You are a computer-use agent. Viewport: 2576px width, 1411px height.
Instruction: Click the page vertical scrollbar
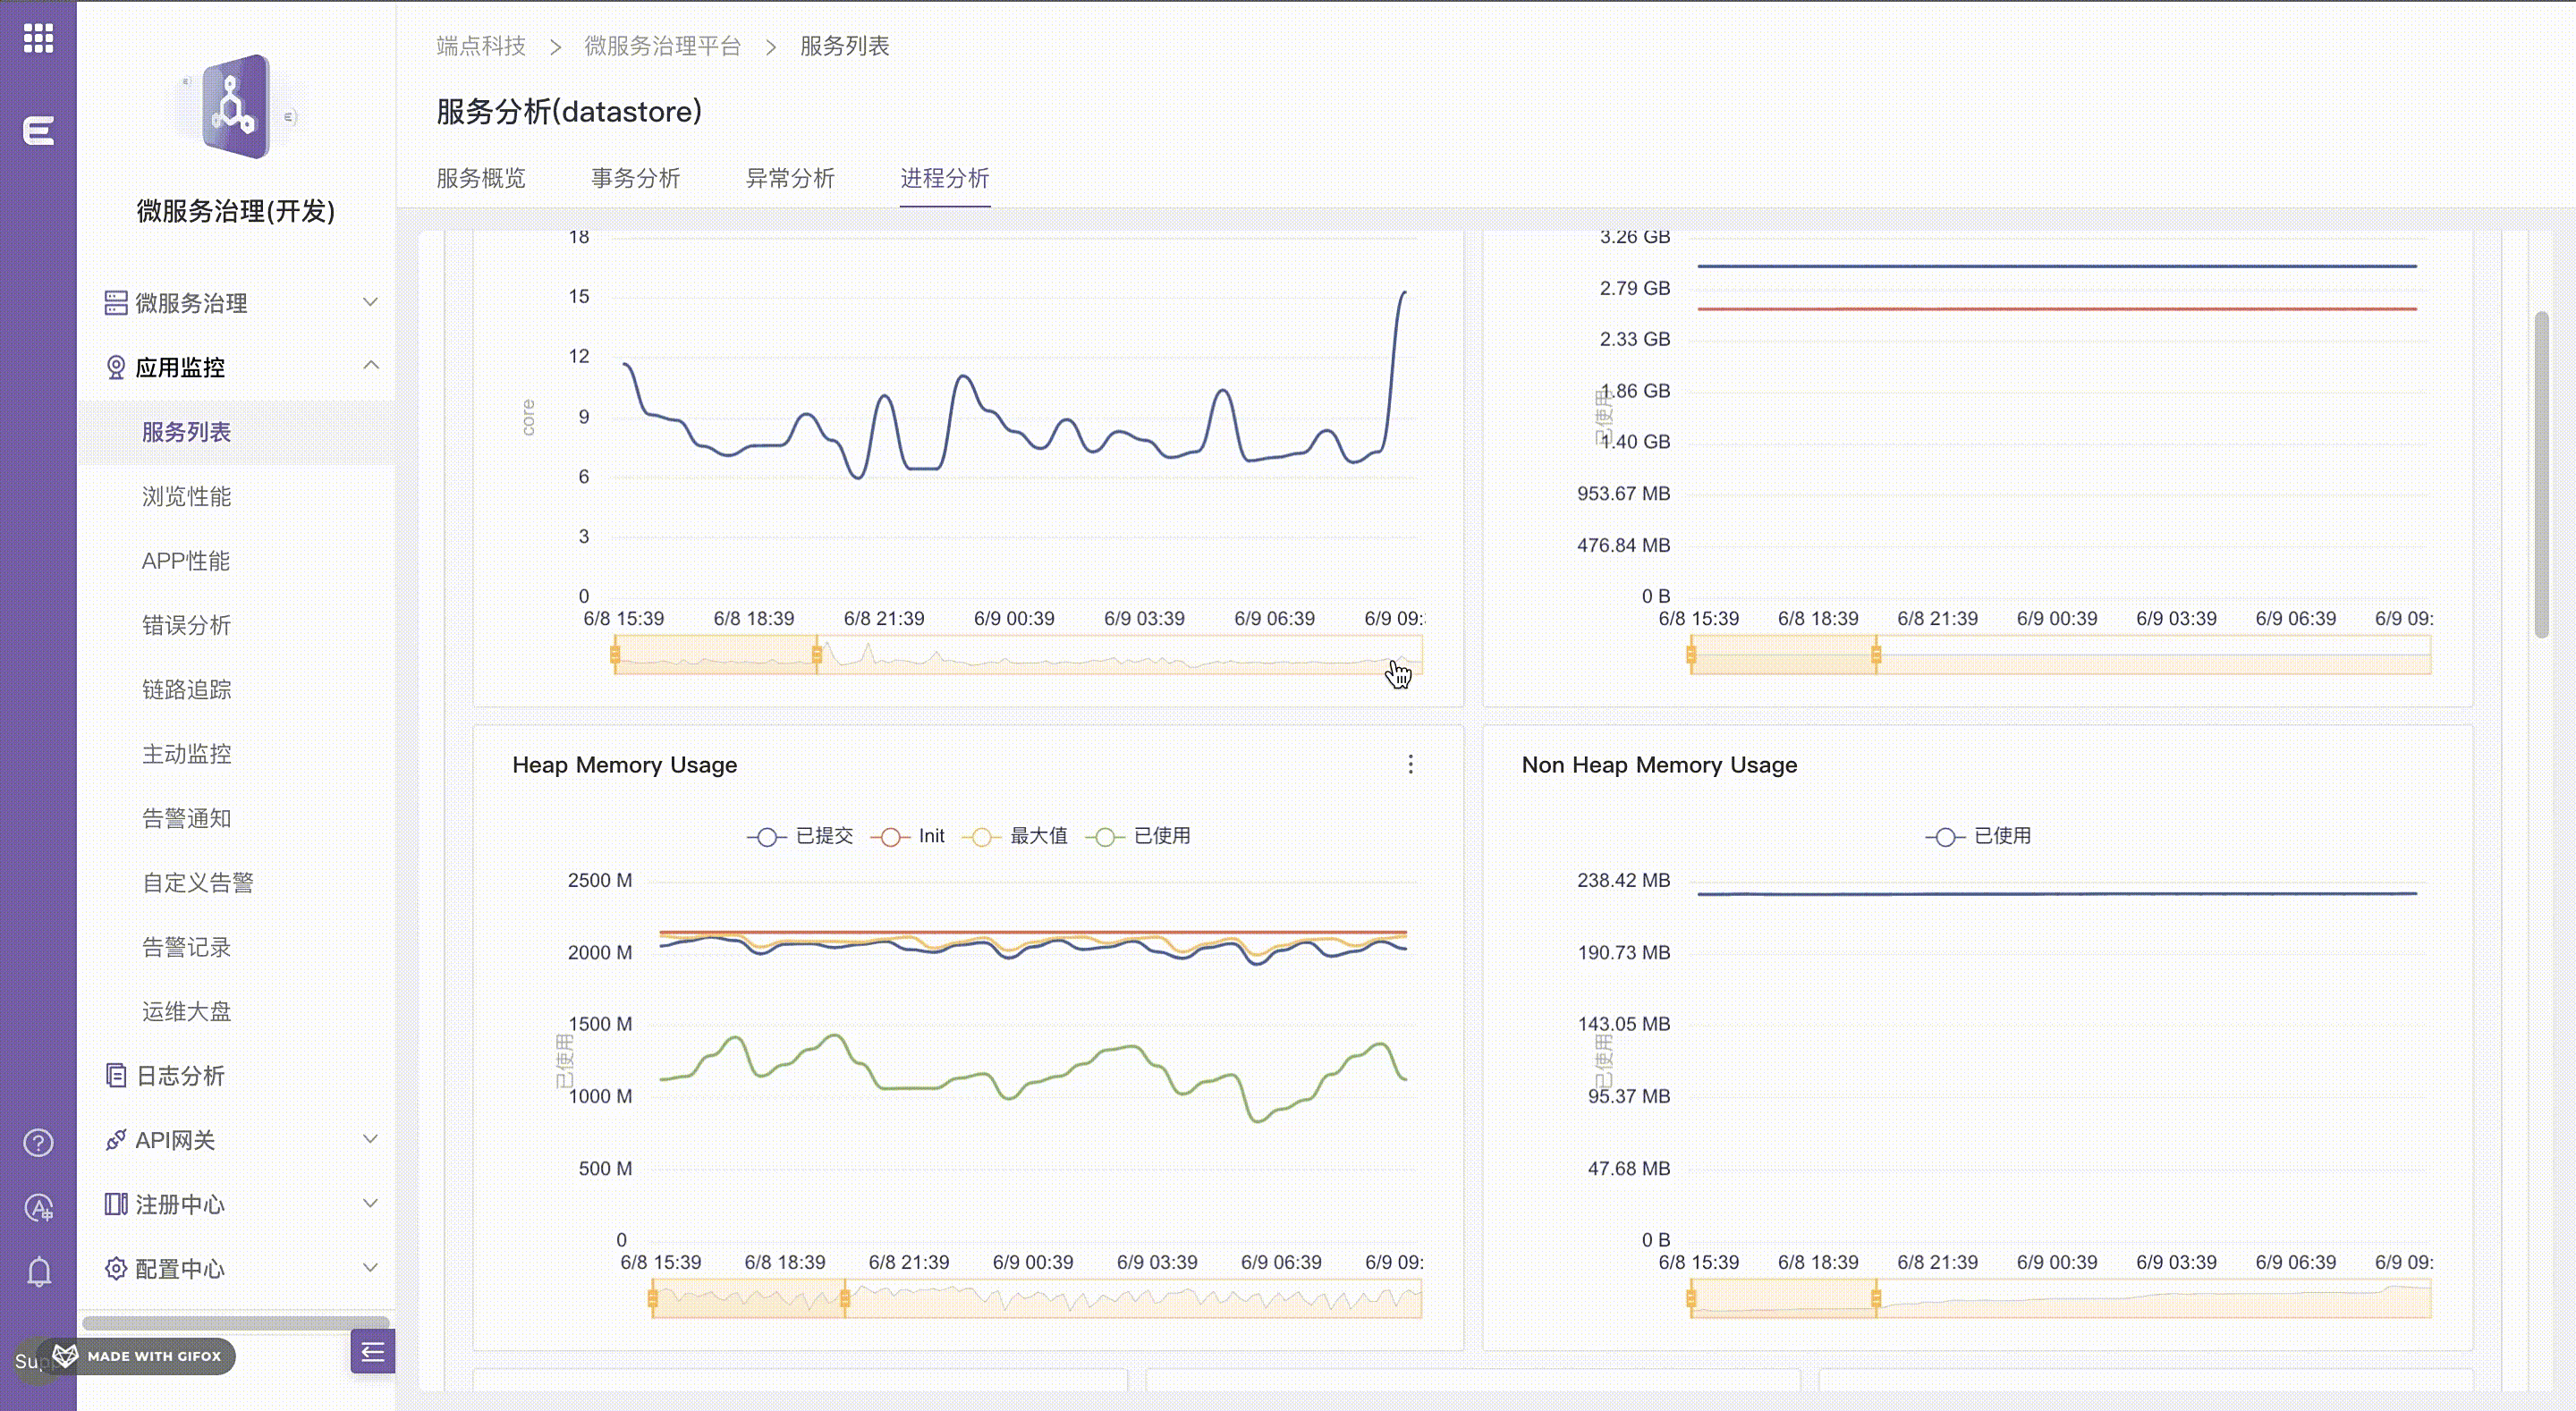[2541, 475]
